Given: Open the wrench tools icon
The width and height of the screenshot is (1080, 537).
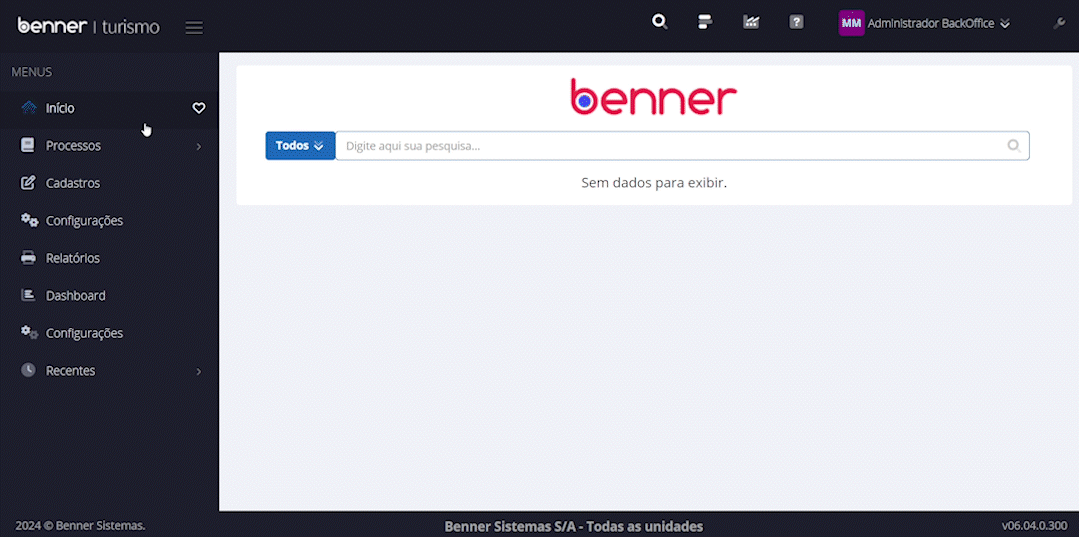Looking at the screenshot, I should (1059, 23).
